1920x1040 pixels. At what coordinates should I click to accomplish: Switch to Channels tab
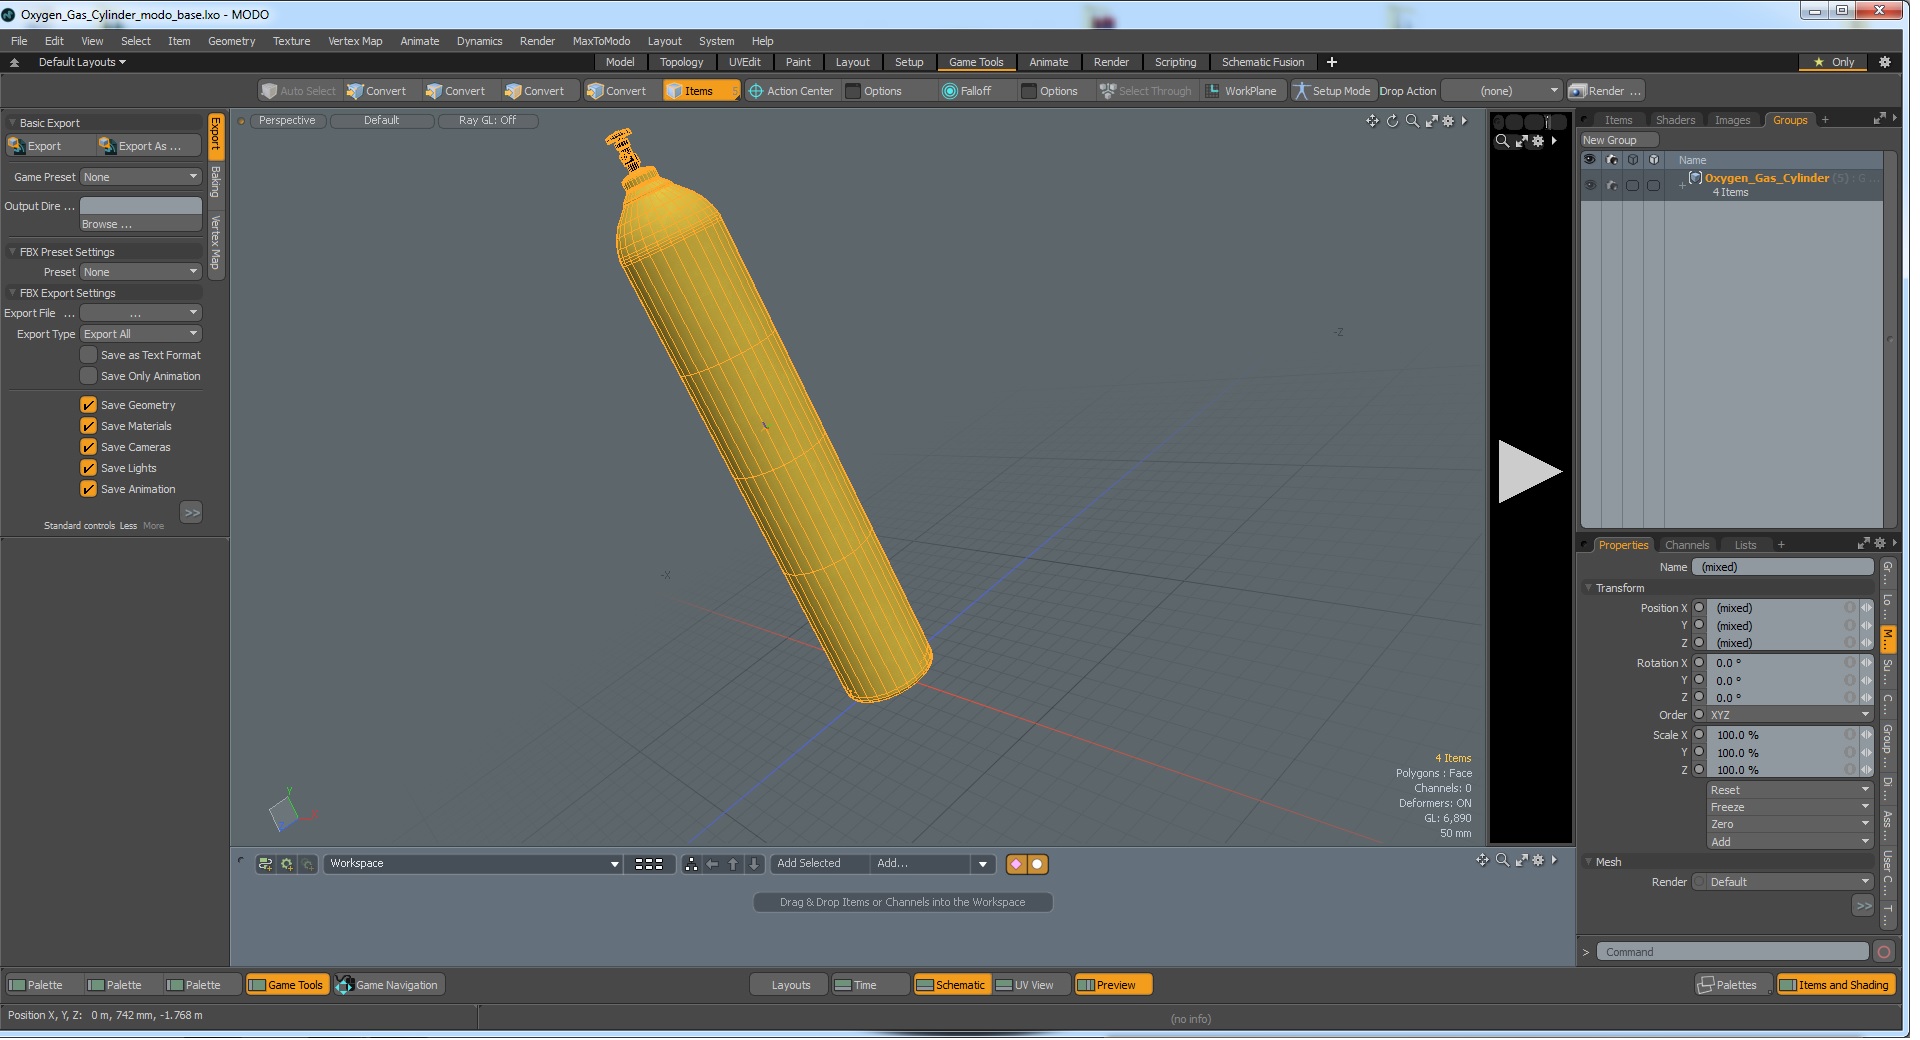click(x=1687, y=545)
